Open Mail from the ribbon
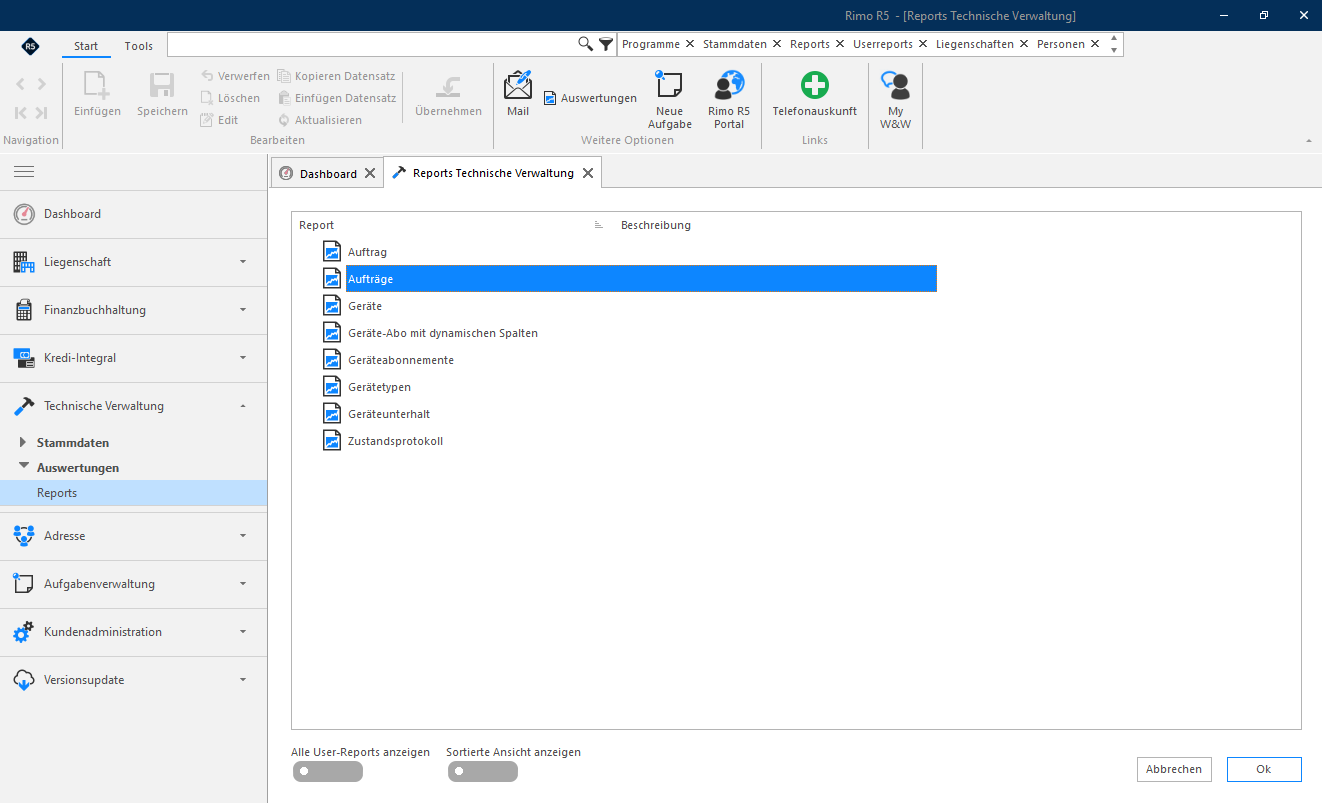 pos(518,94)
